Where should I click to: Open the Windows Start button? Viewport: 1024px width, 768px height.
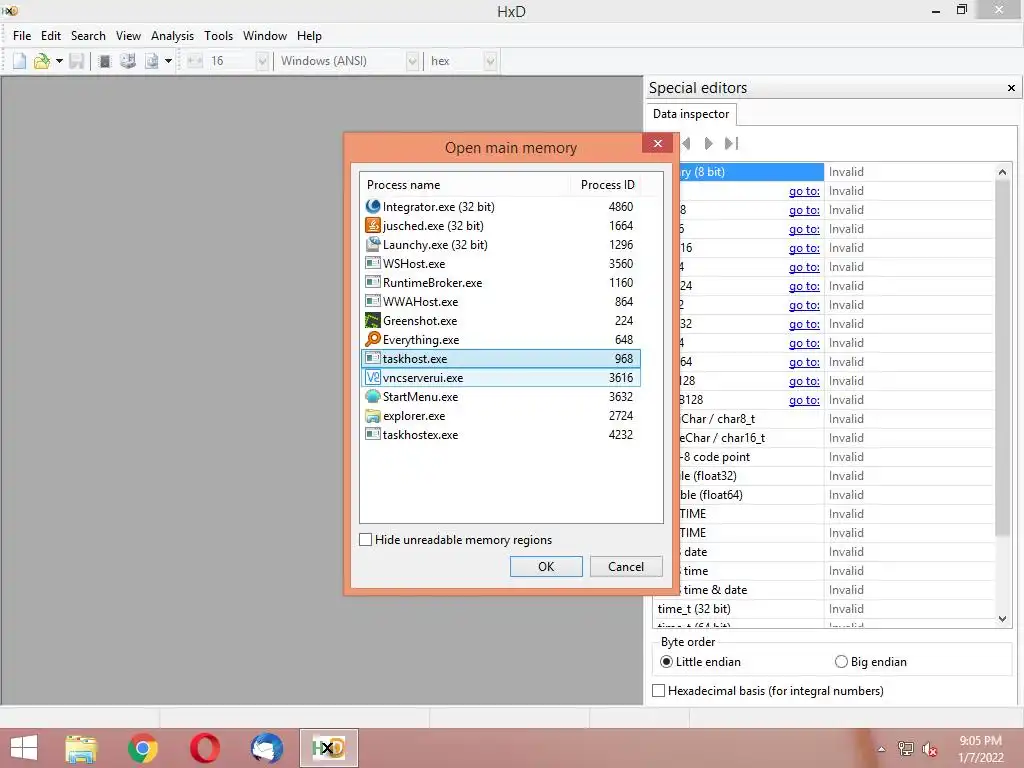(x=24, y=748)
